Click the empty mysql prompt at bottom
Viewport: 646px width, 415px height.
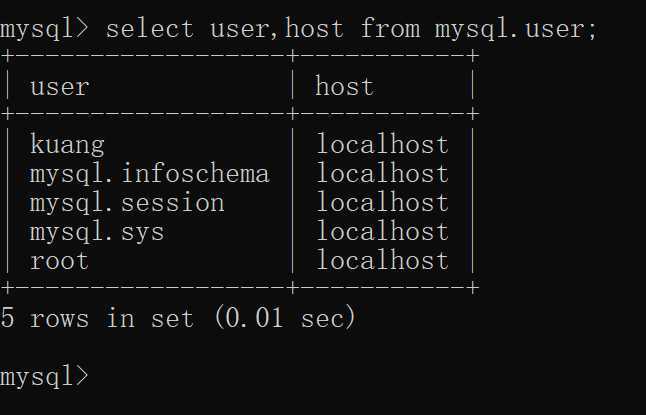coord(44,377)
